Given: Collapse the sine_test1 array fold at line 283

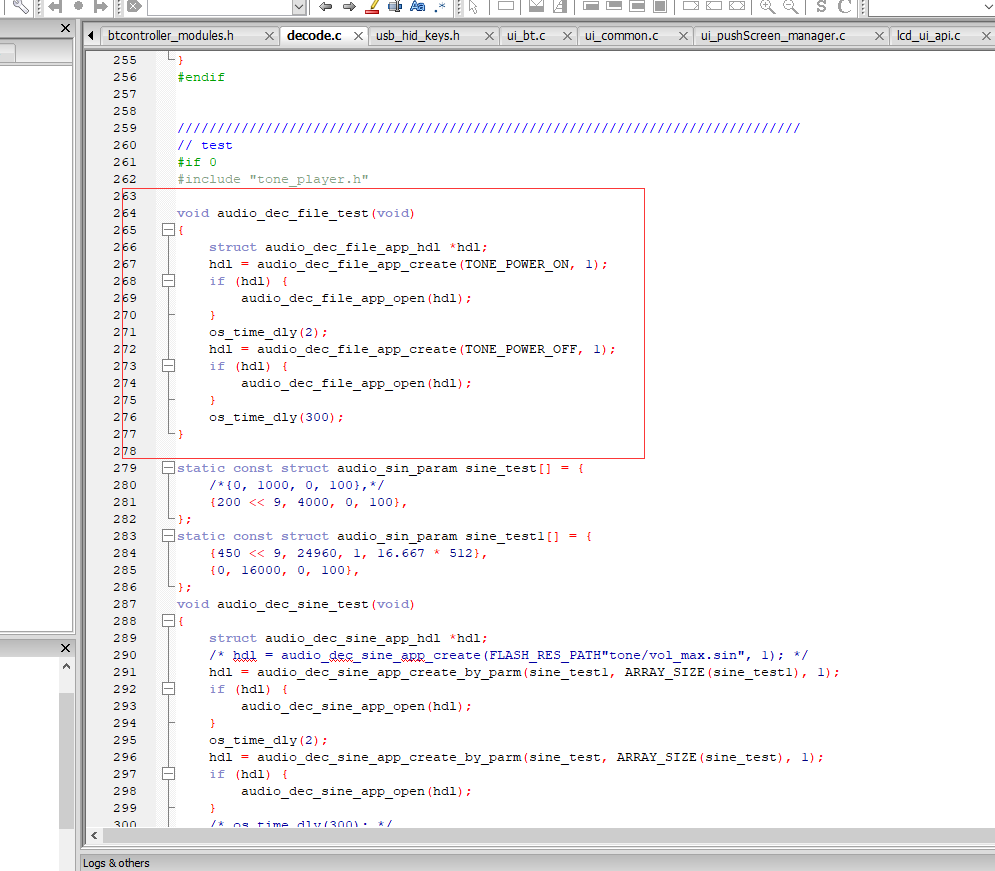Looking at the screenshot, I should [x=168, y=535].
